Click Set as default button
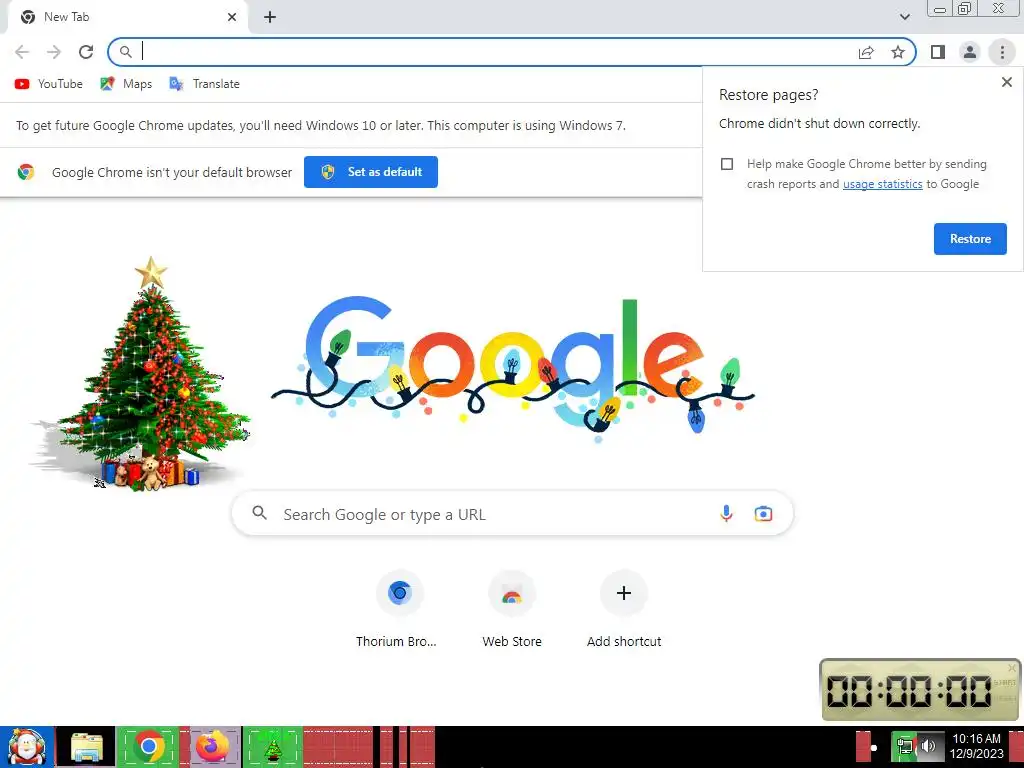This screenshot has width=1024, height=768. tap(371, 172)
